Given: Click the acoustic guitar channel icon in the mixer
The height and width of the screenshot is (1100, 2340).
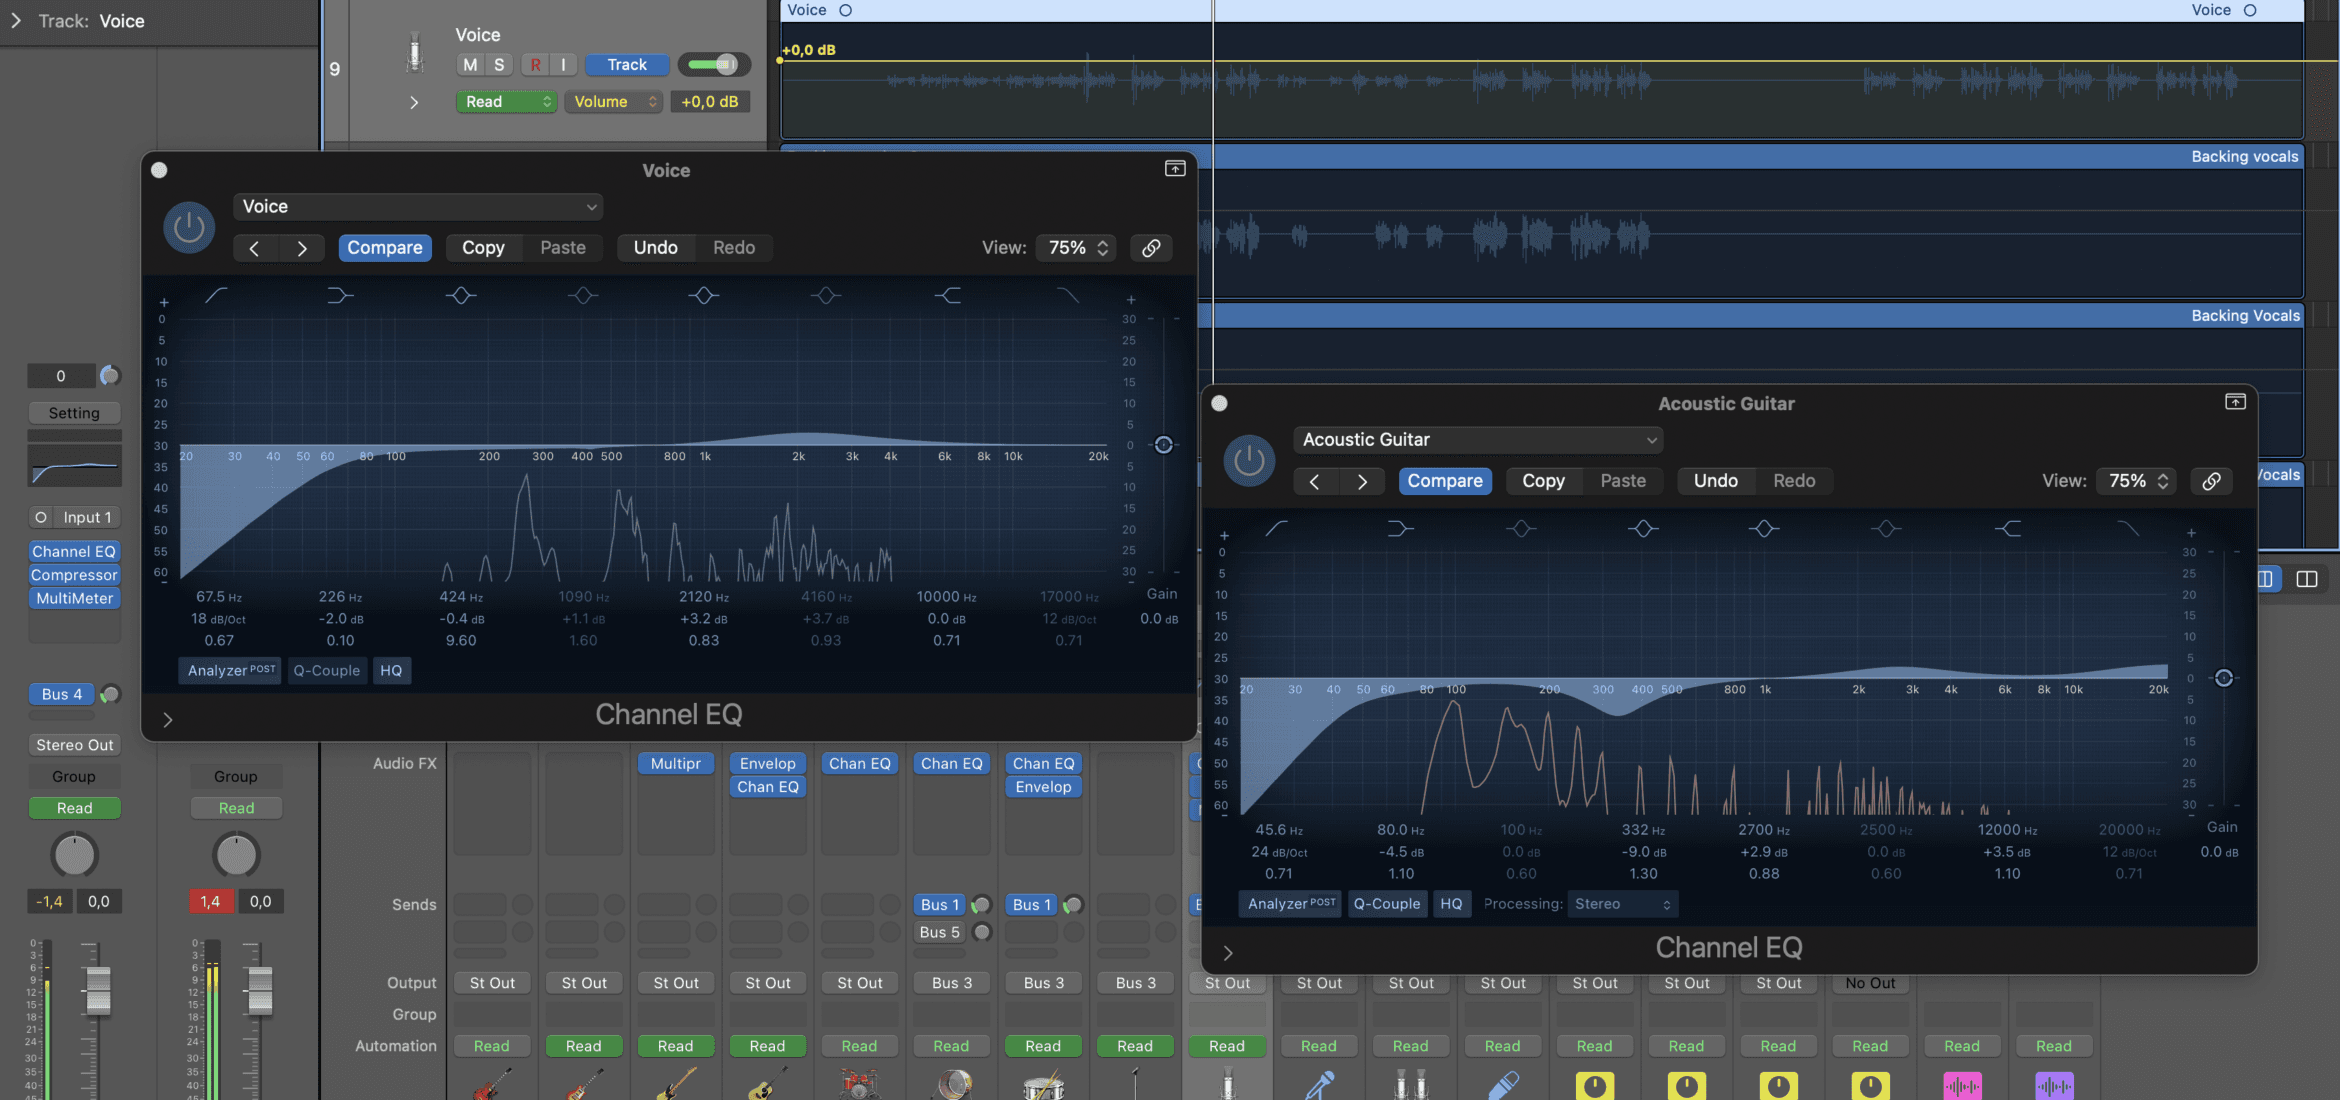Looking at the screenshot, I should (767, 1085).
